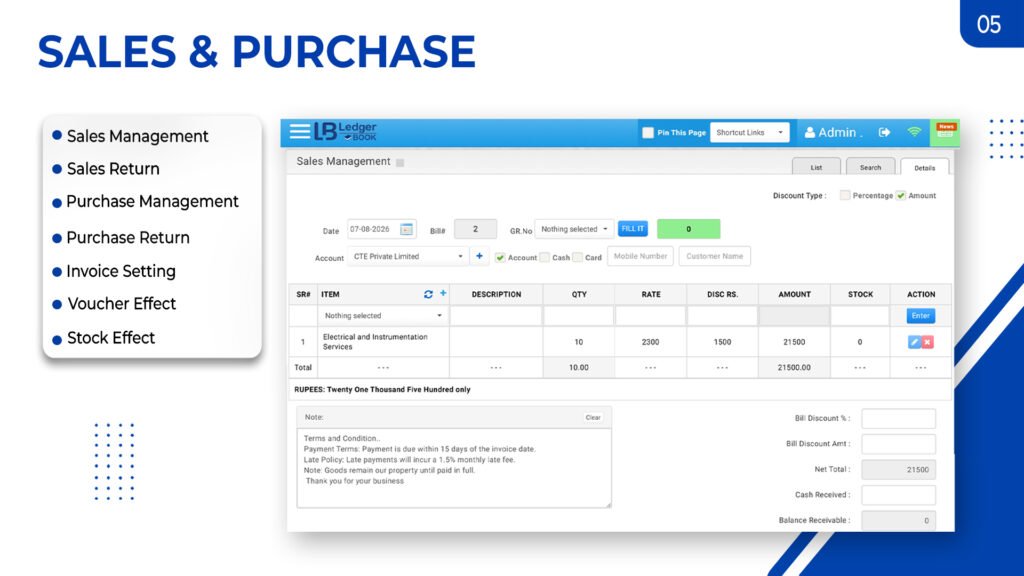
Task: Click the Sales Return bullet item
Action: [113, 169]
